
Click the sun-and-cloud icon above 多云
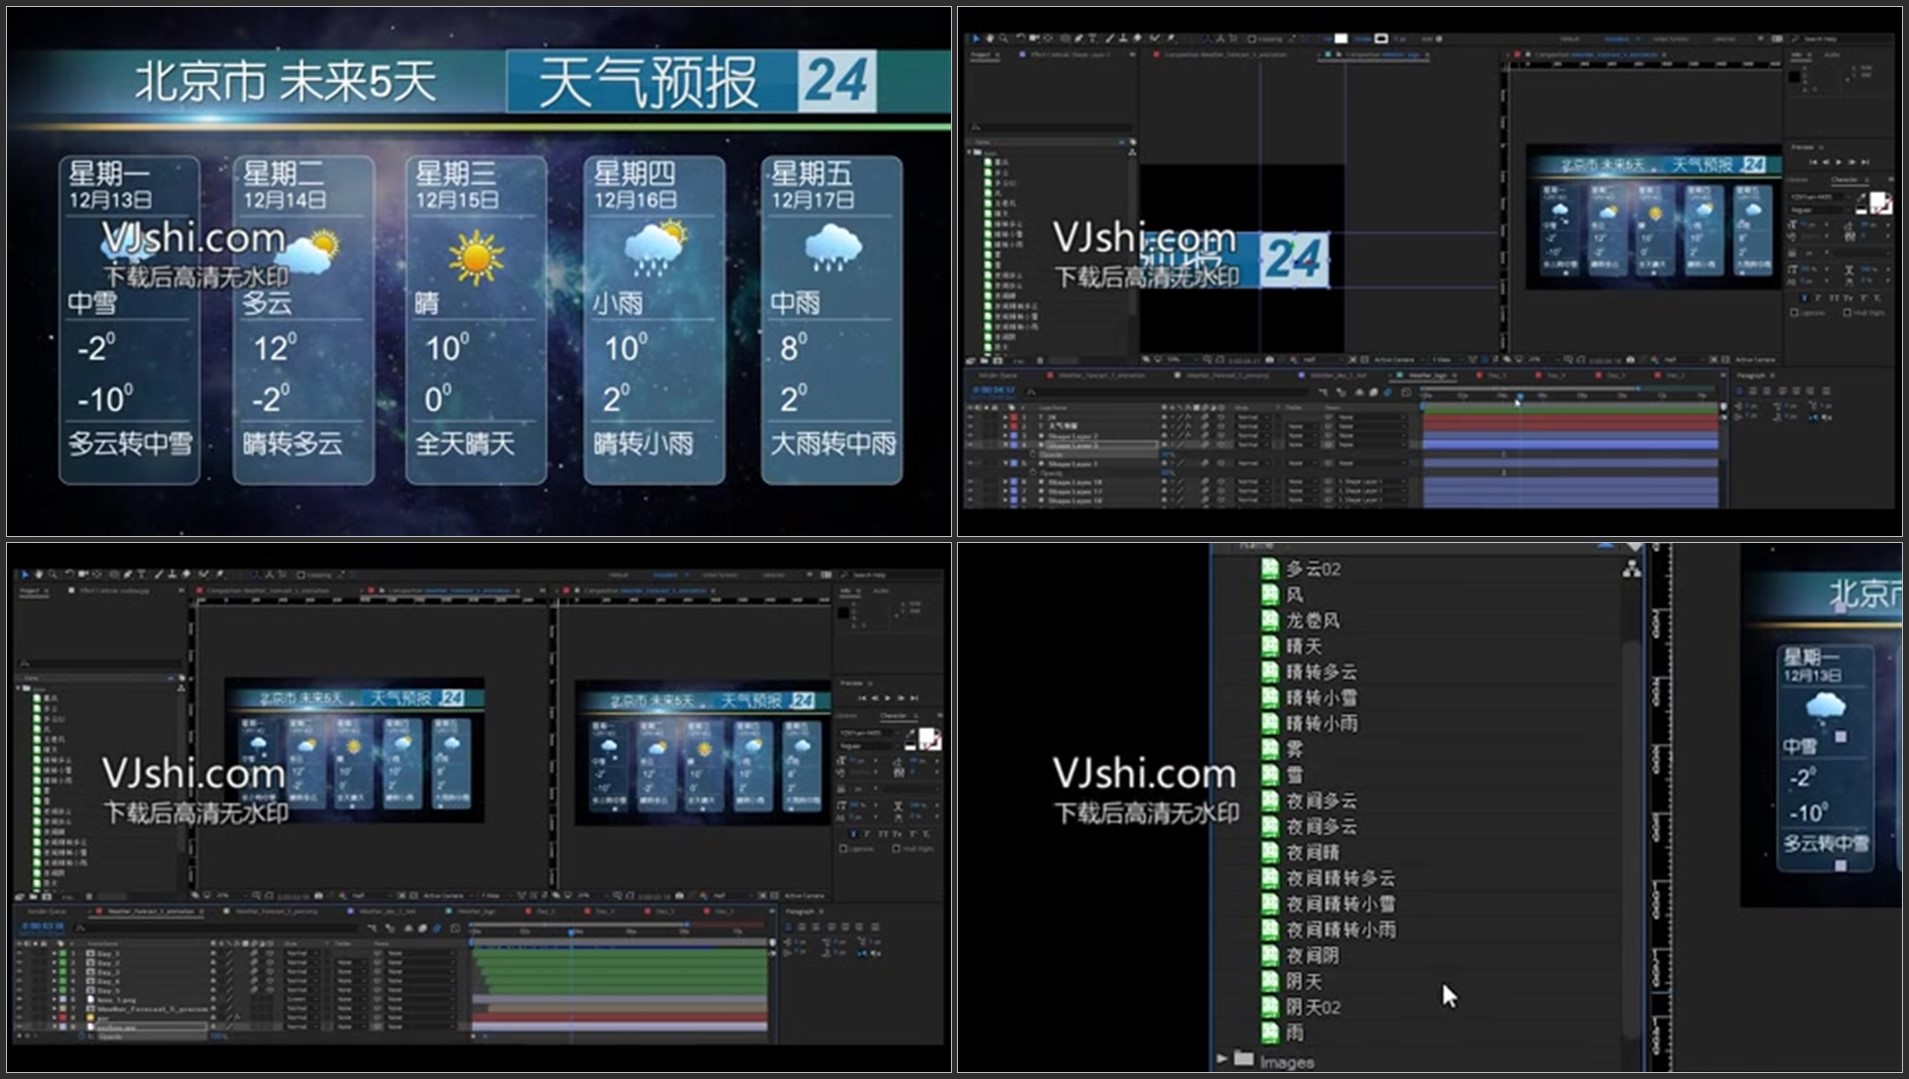click(308, 251)
